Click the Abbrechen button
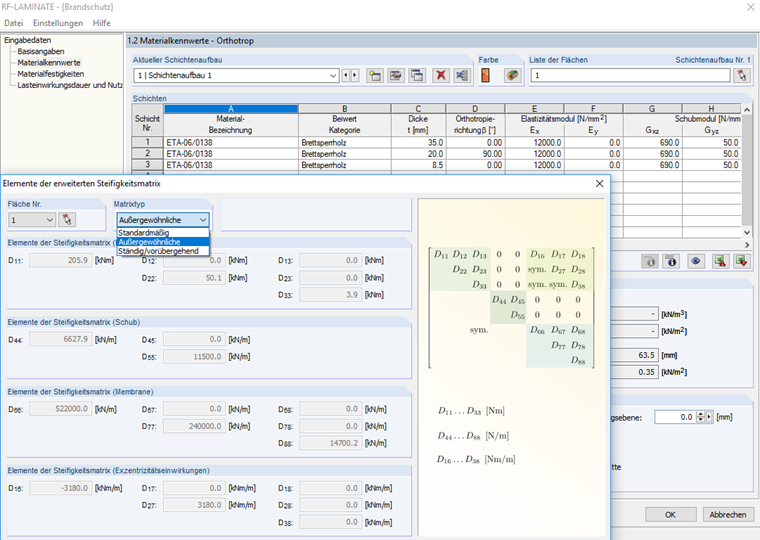The width and height of the screenshot is (760, 540). coord(728,515)
